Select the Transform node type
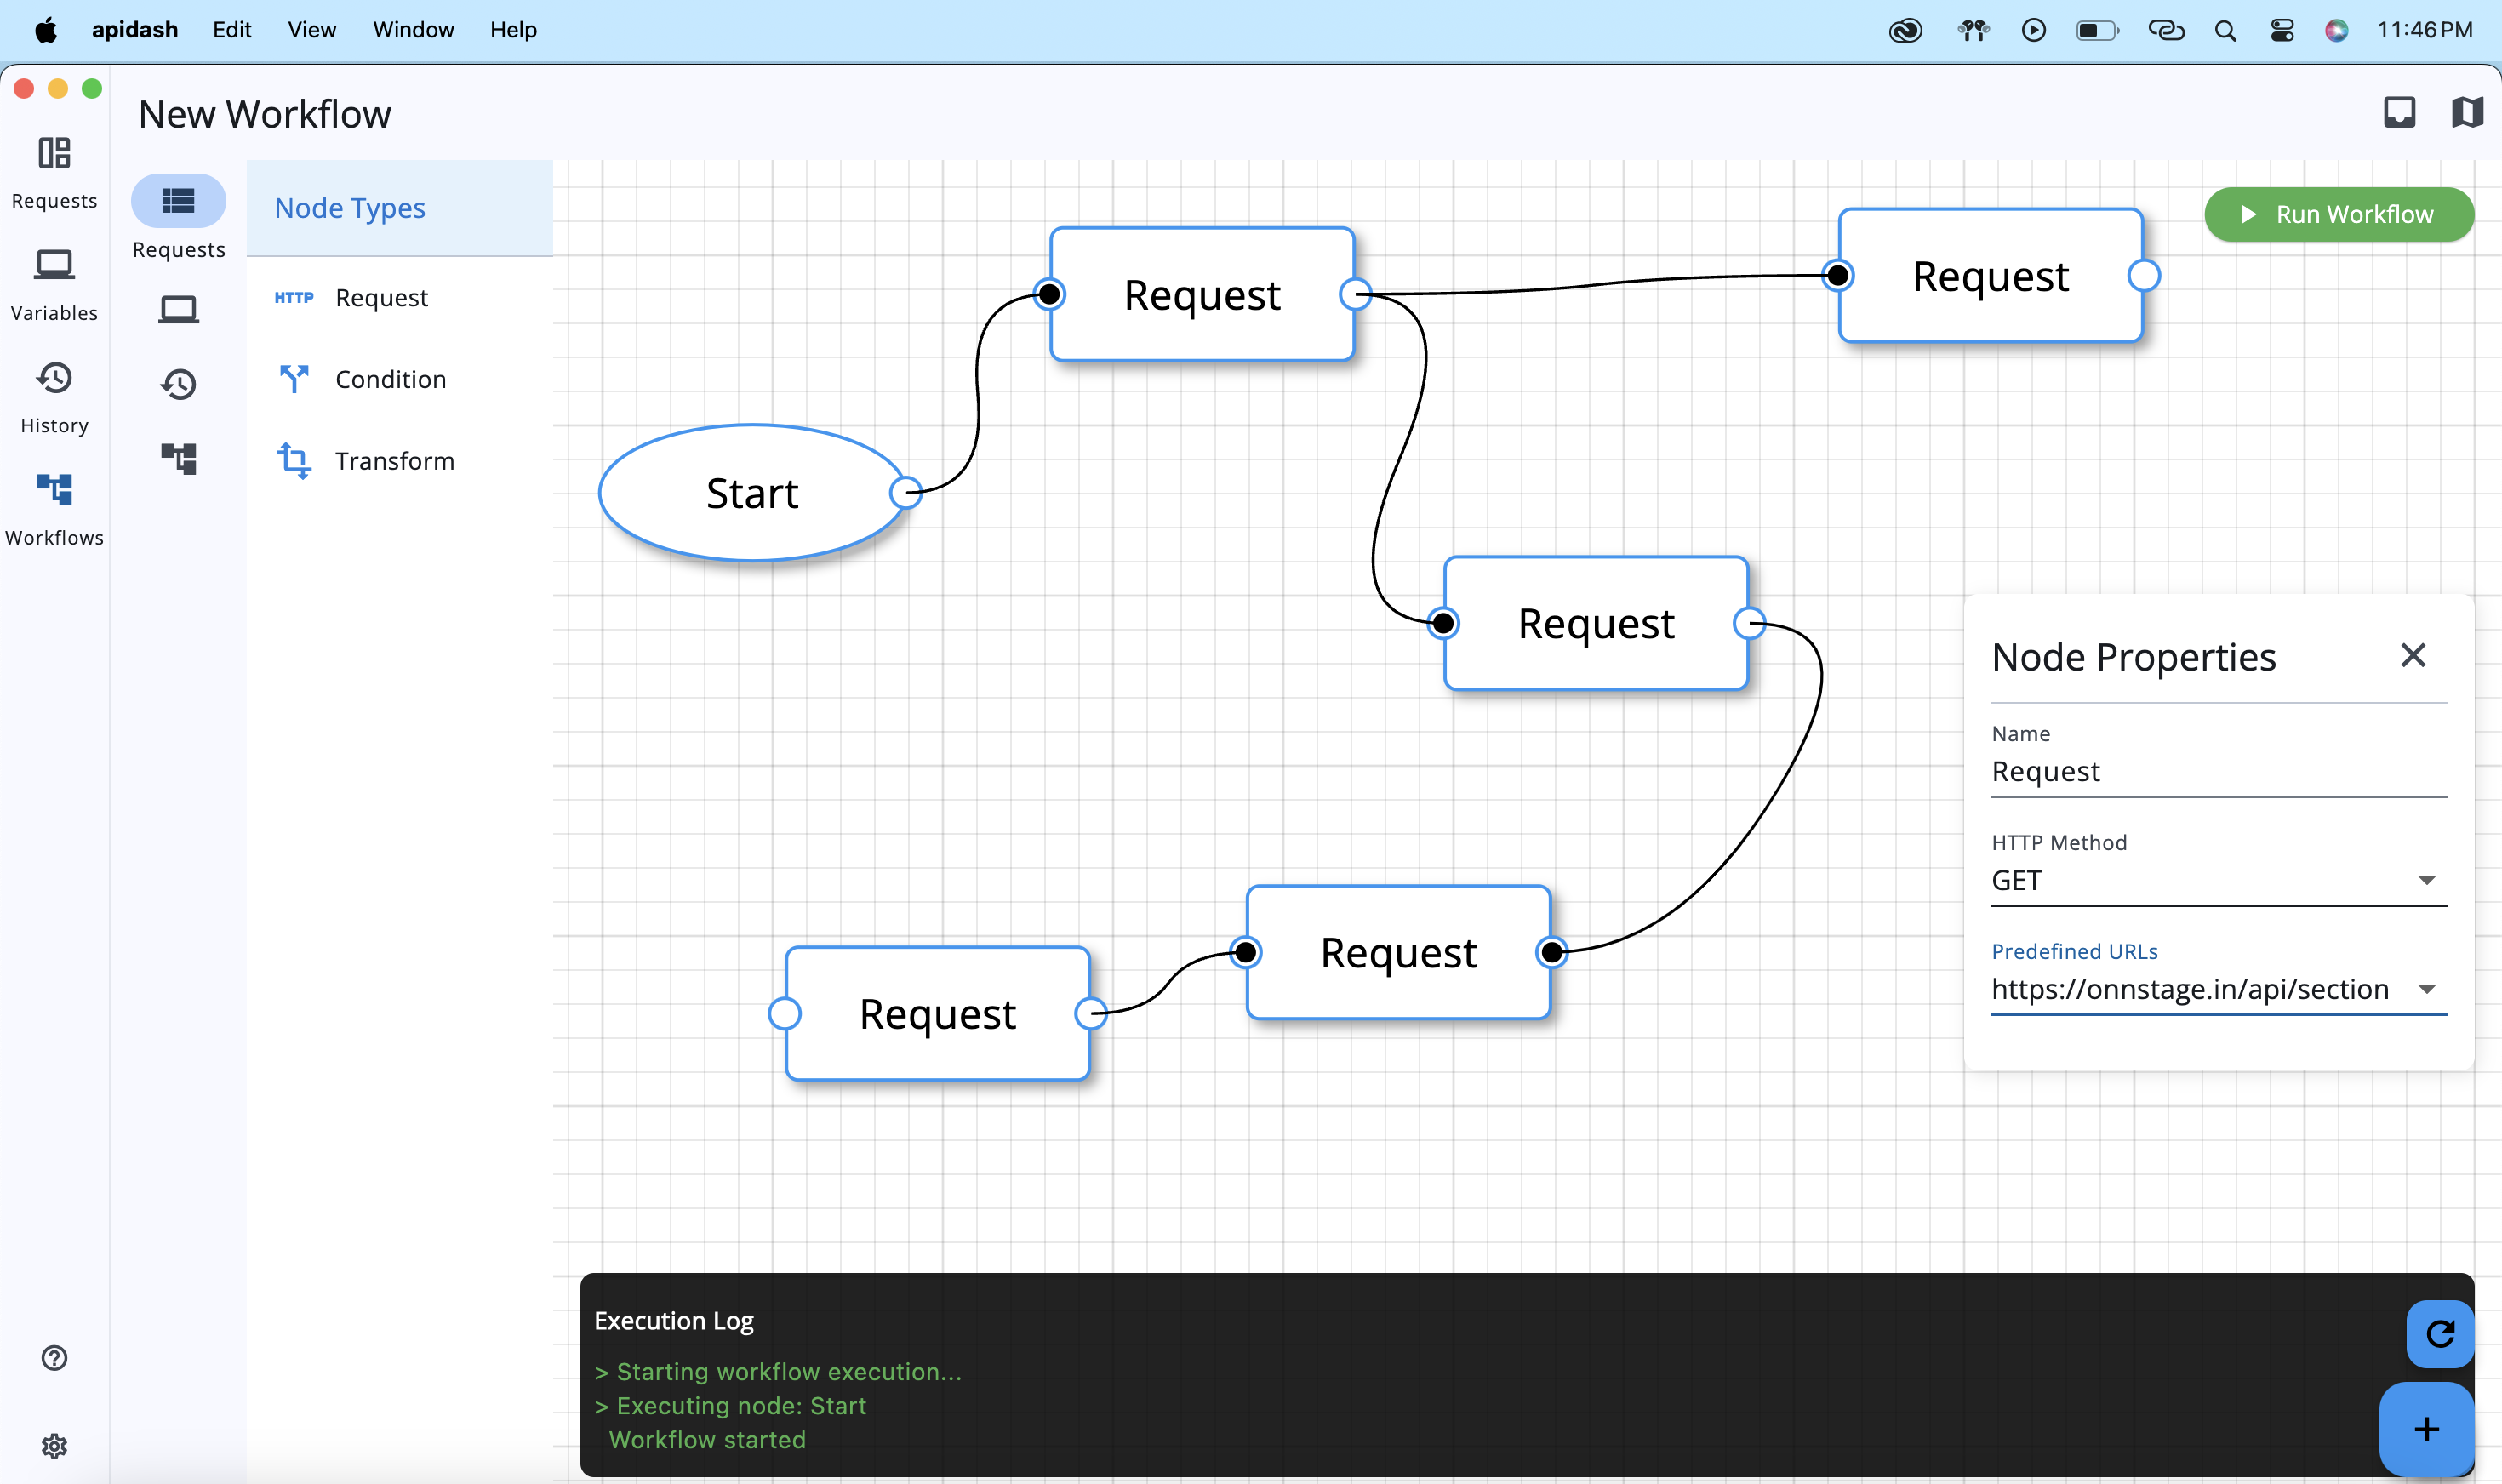2502x1484 pixels. (394, 461)
